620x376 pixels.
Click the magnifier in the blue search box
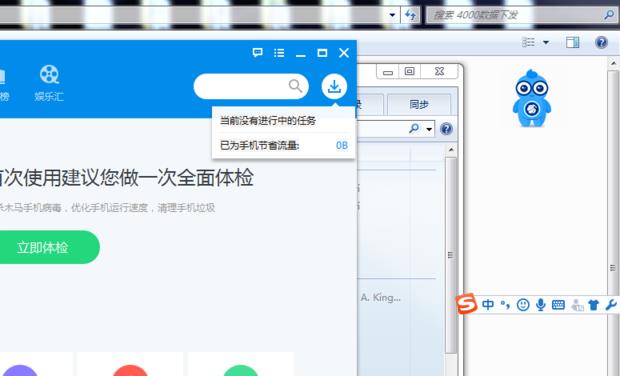[295, 85]
